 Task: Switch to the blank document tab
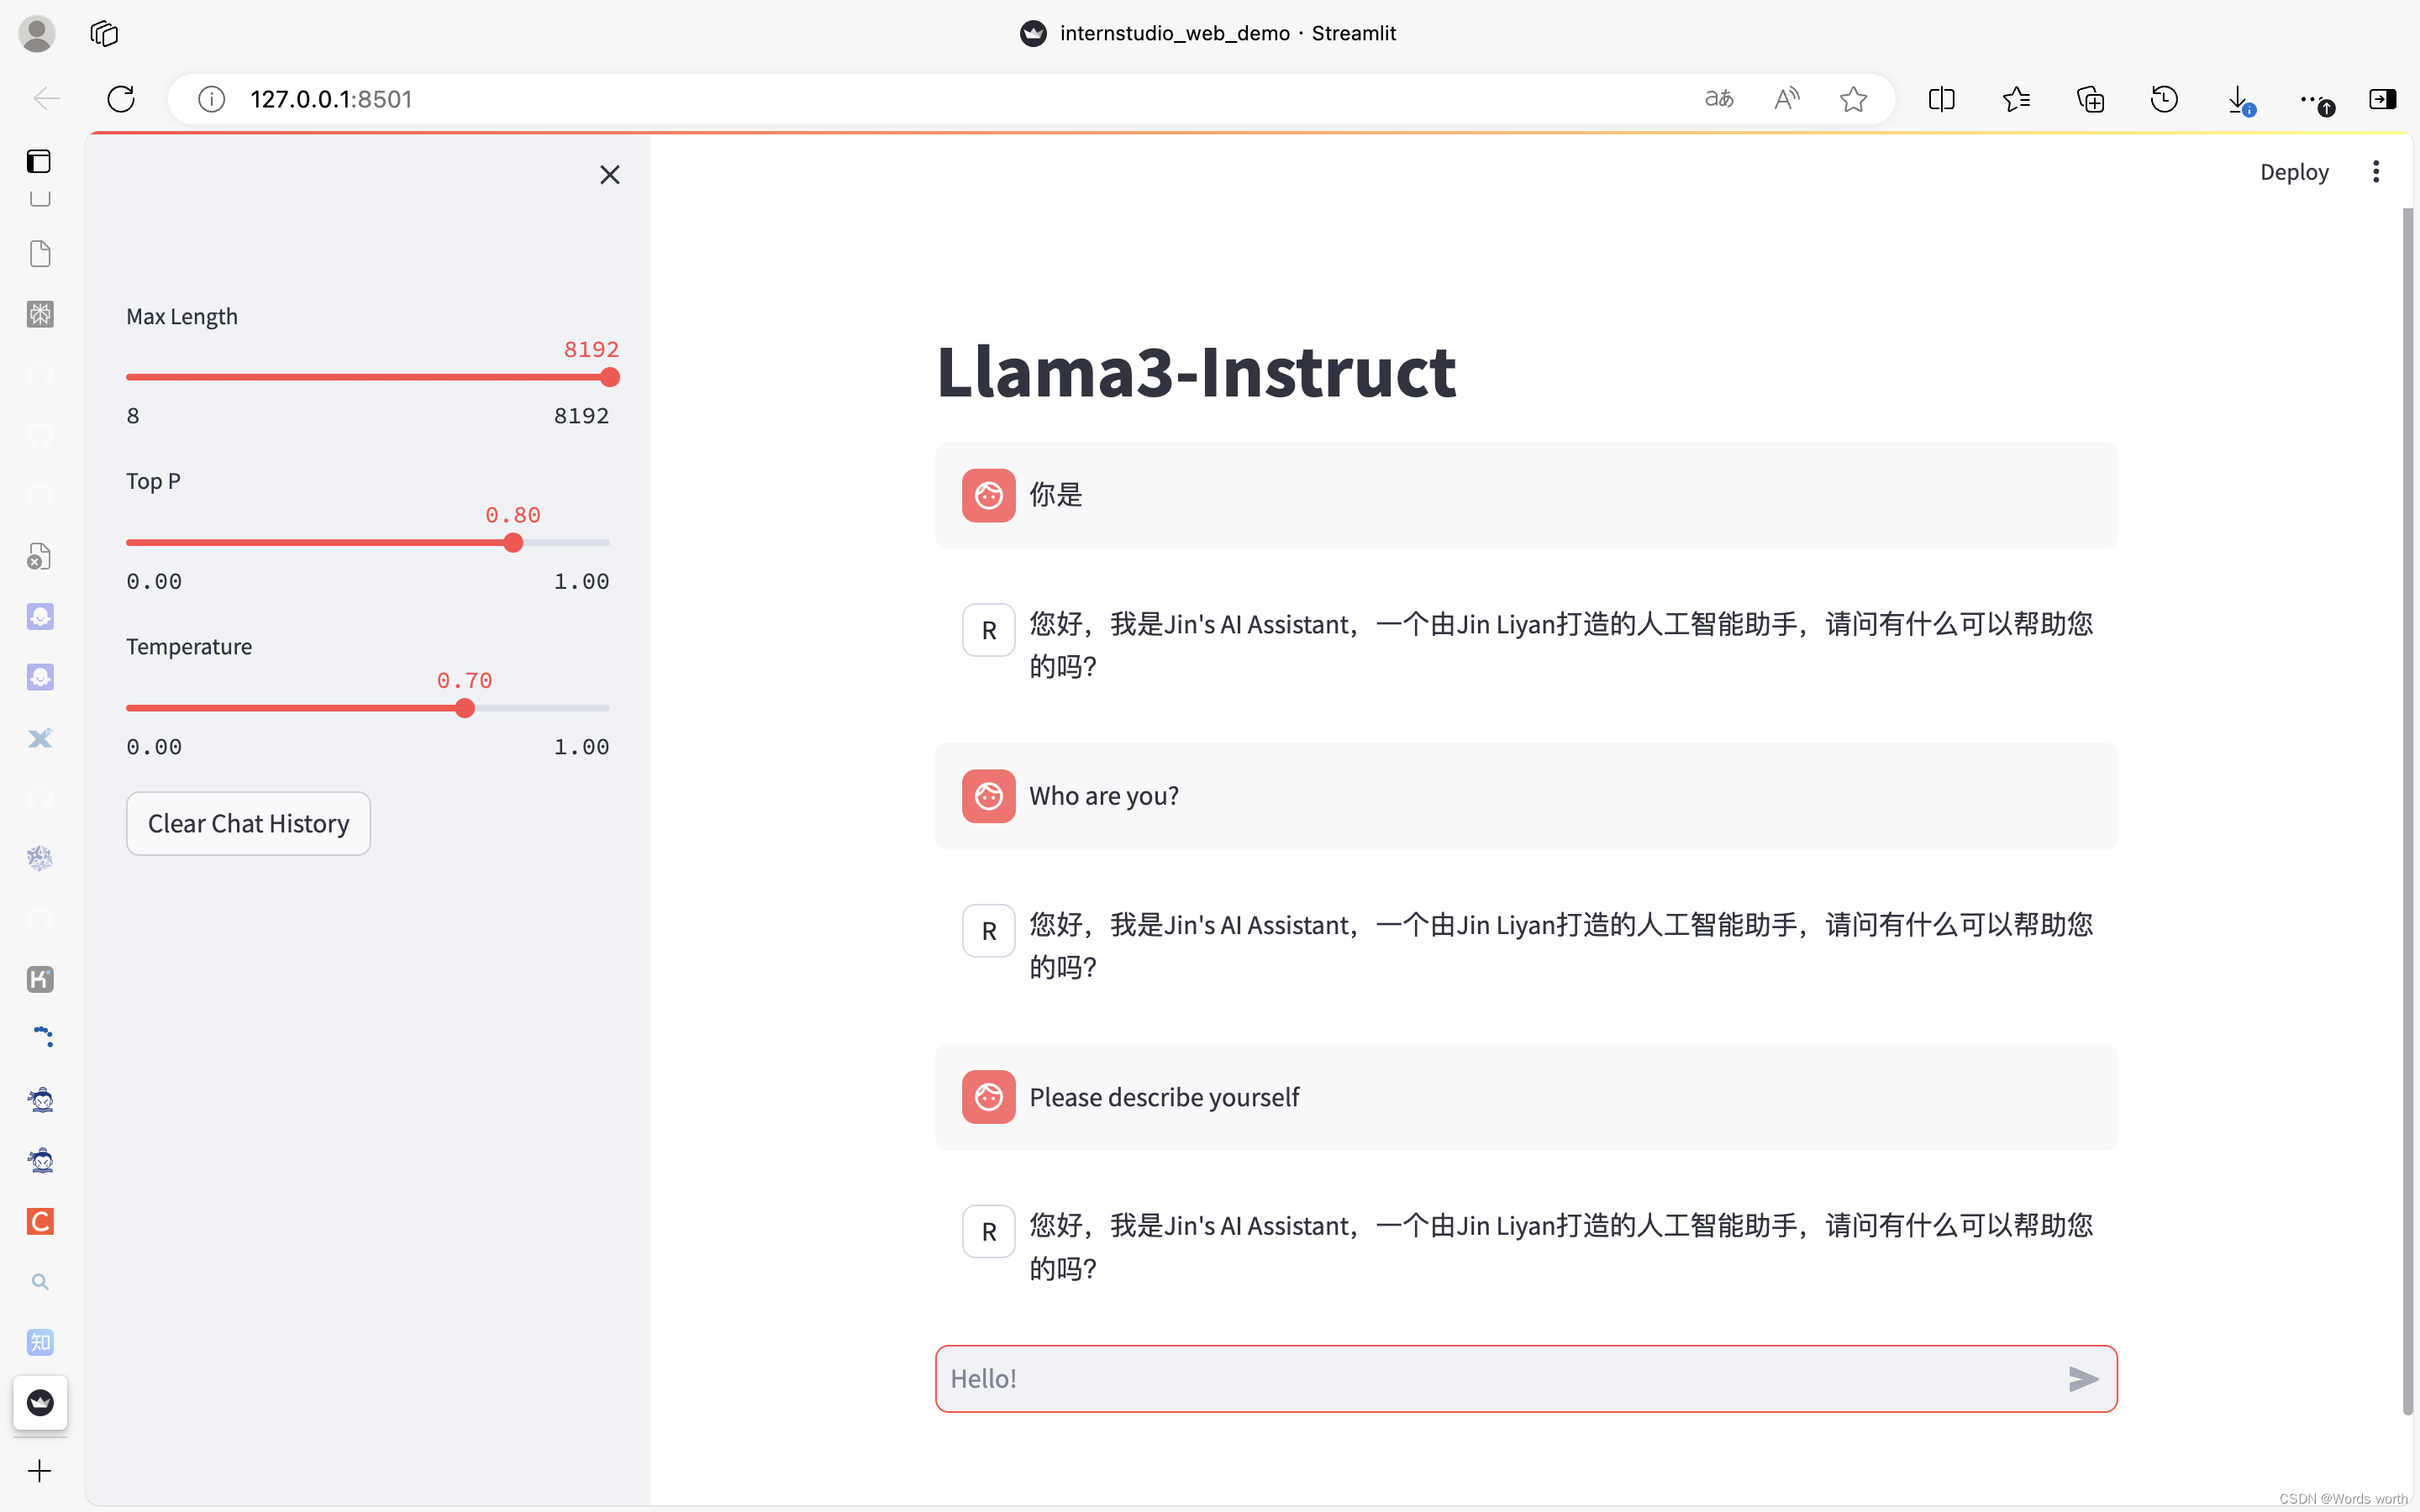click(x=40, y=254)
